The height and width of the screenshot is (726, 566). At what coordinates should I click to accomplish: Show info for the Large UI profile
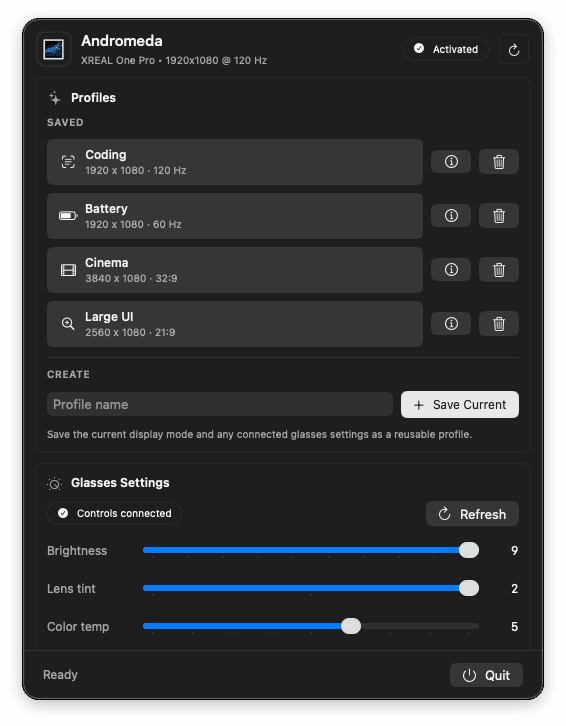[451, 323]
